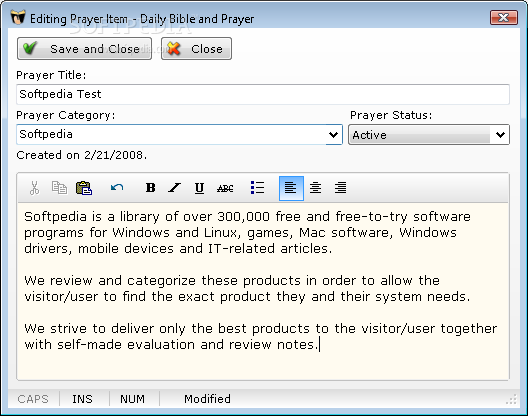Click the 'CAPS' status bar indicator

(x=33, y=399)
